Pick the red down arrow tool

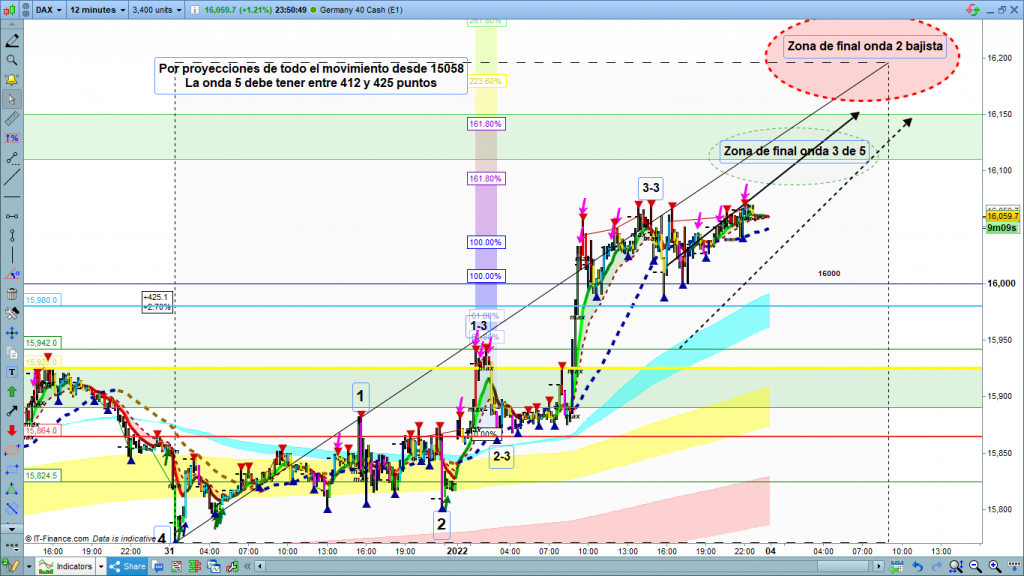click(12, 430)
